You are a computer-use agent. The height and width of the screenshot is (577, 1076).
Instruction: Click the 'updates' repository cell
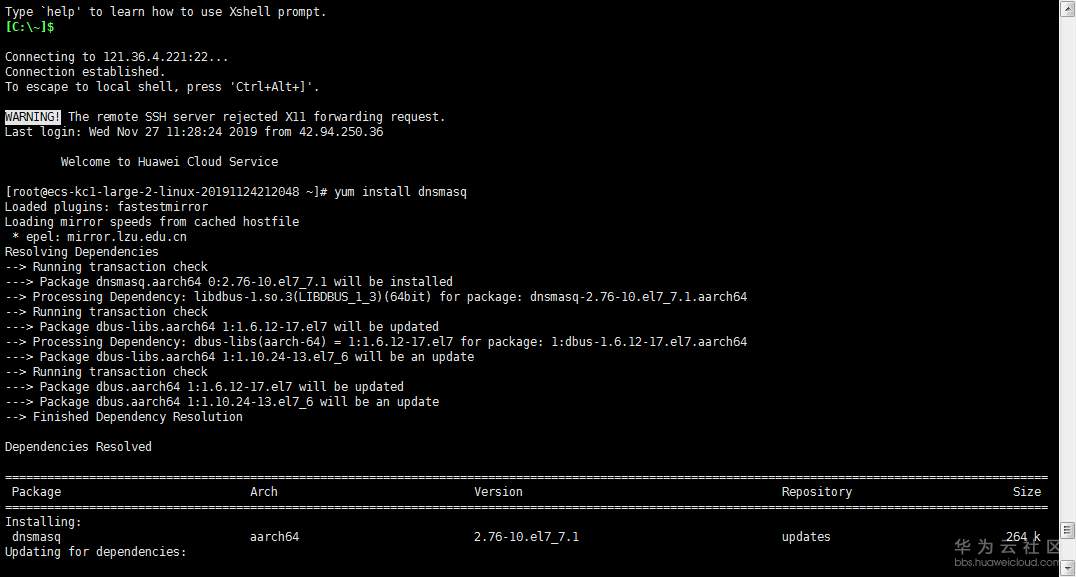(x=806, y=537)
